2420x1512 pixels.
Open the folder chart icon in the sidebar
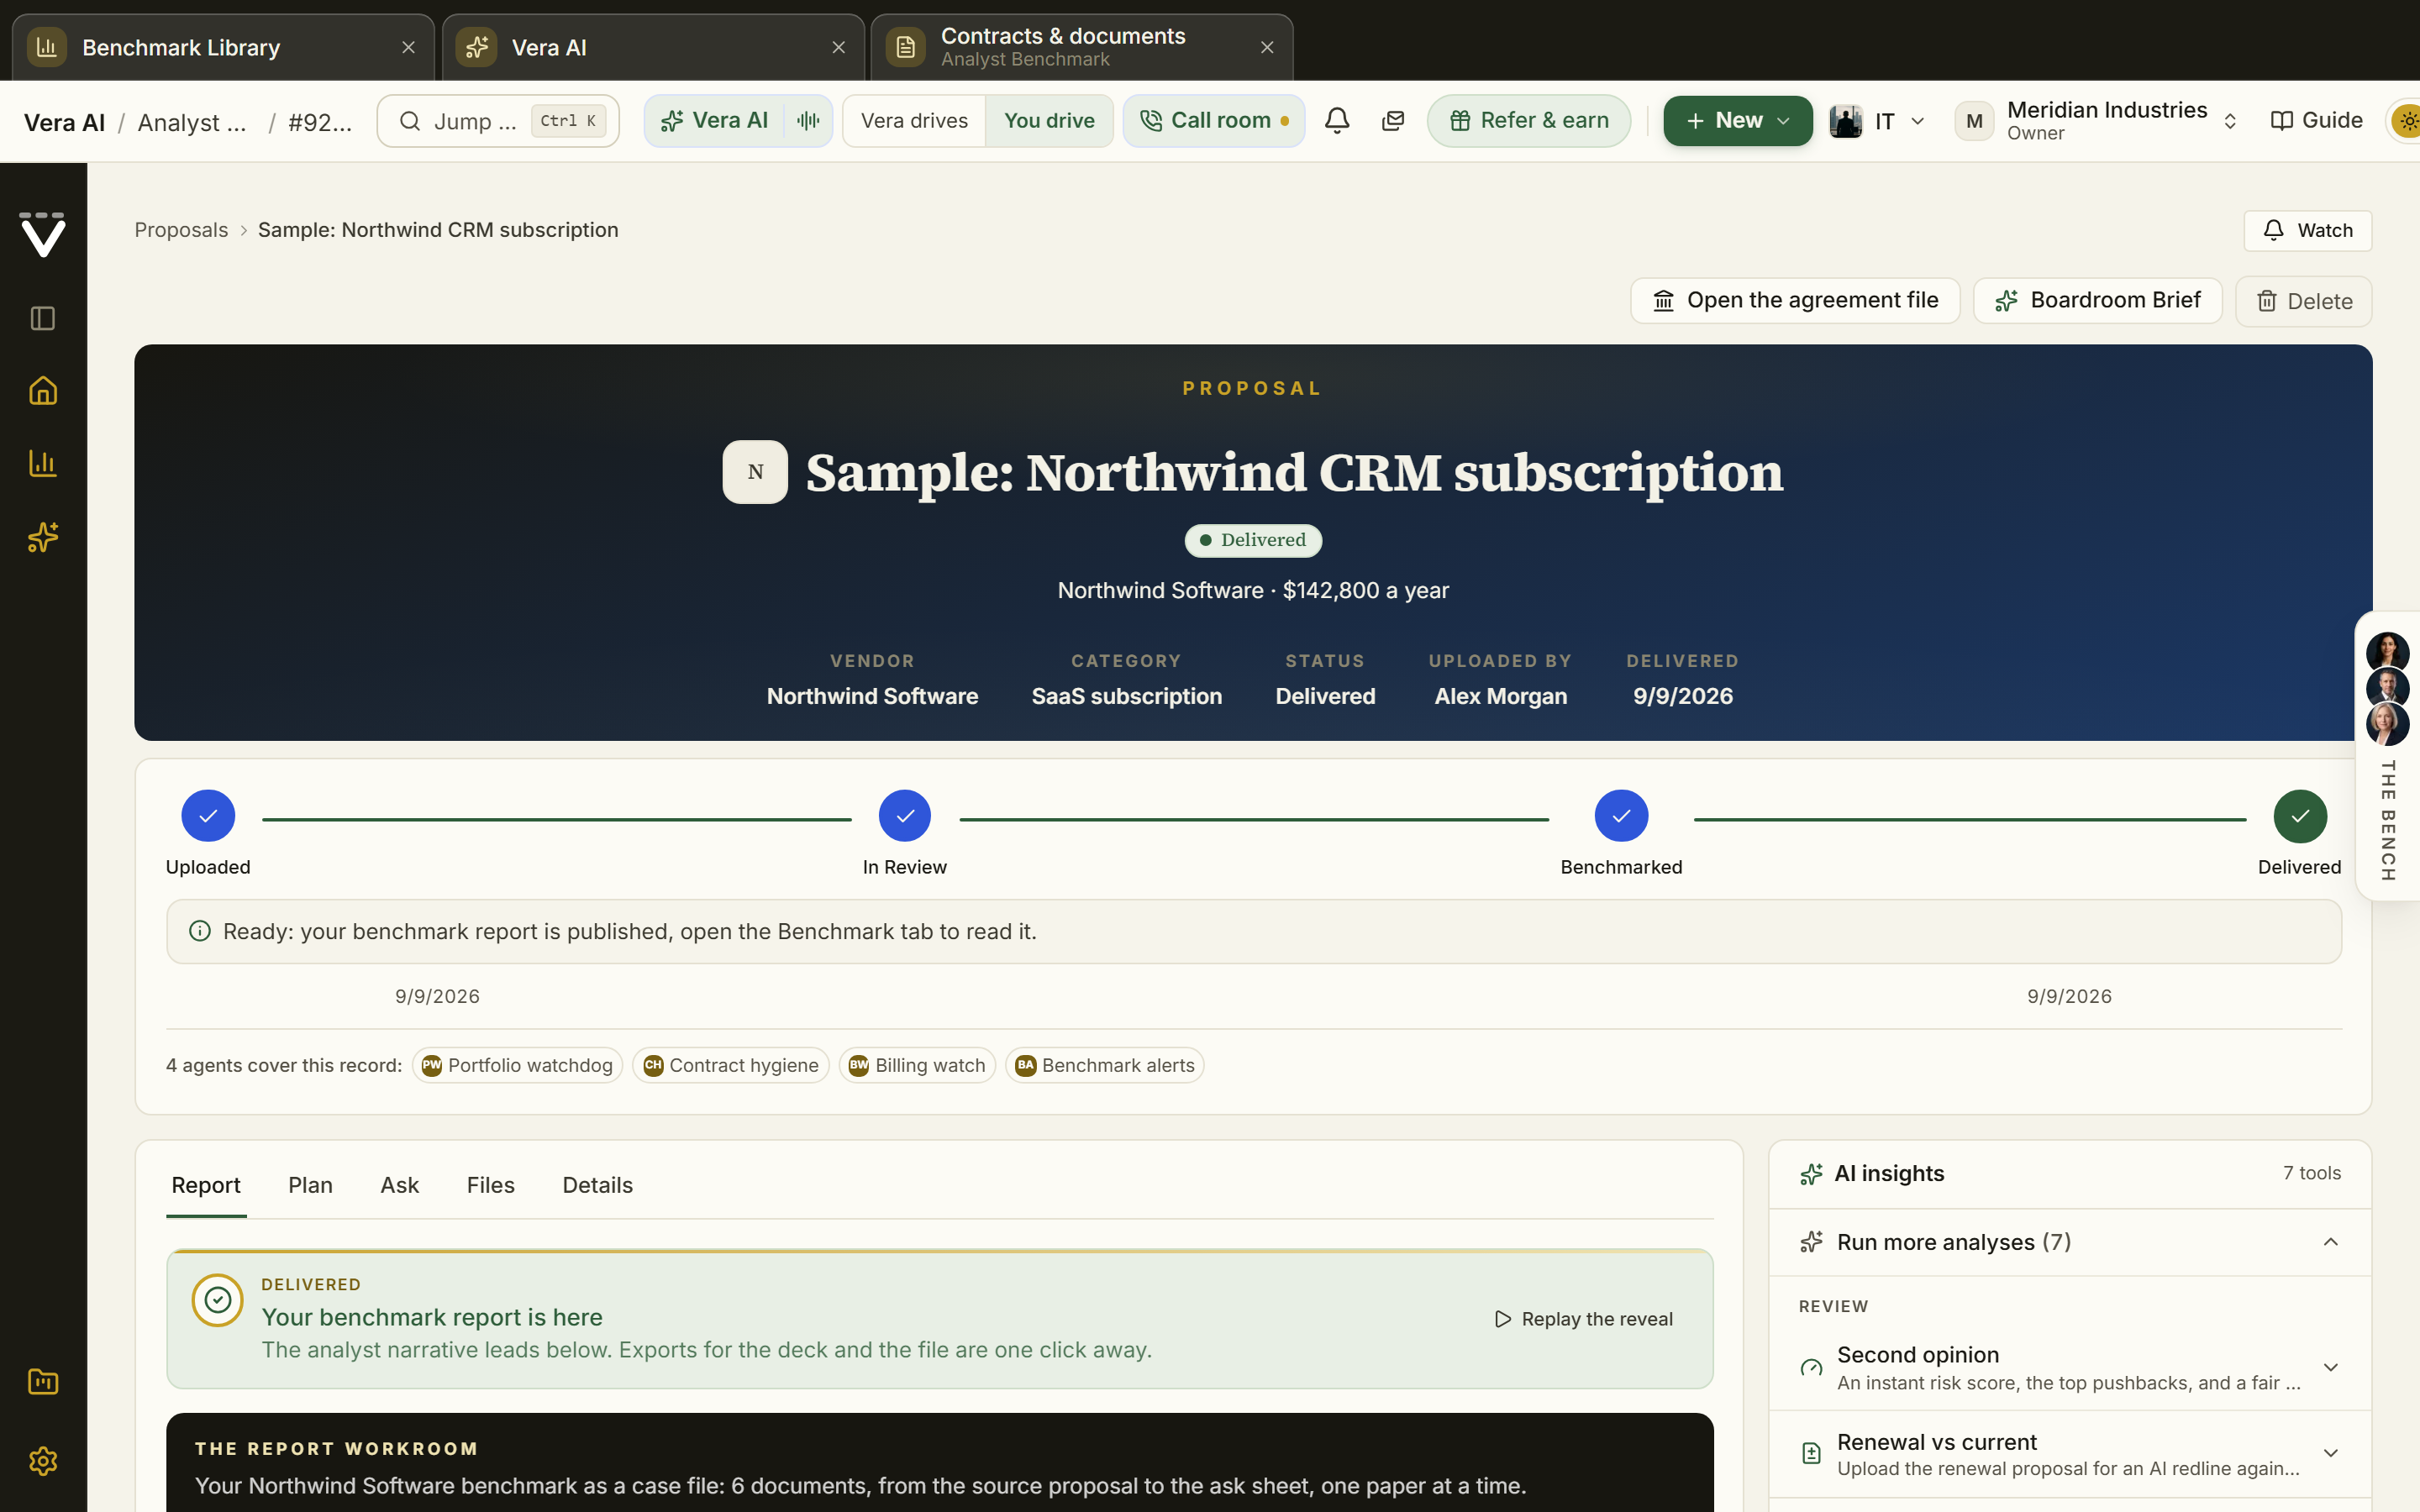coord(43,1382)
